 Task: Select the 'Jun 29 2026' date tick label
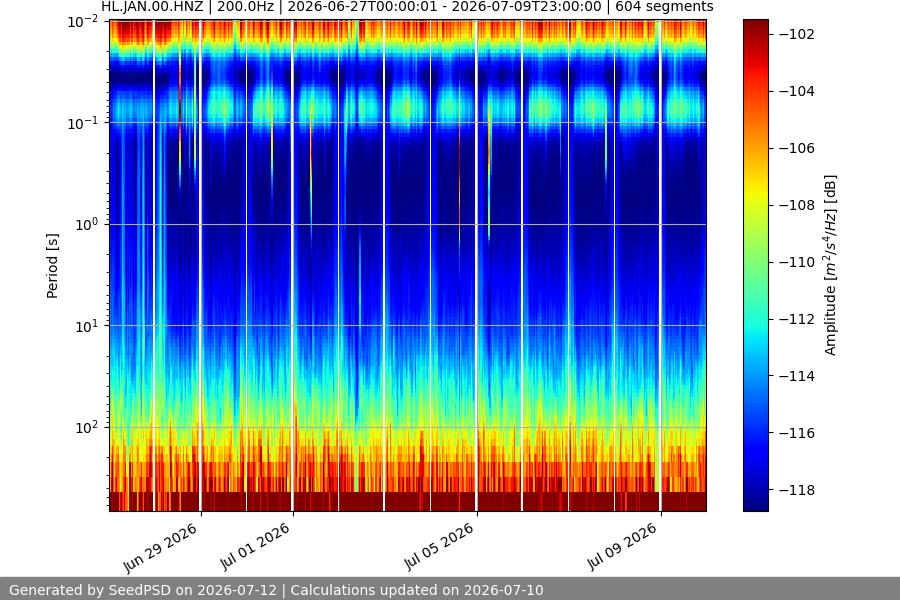pos(160,548)
